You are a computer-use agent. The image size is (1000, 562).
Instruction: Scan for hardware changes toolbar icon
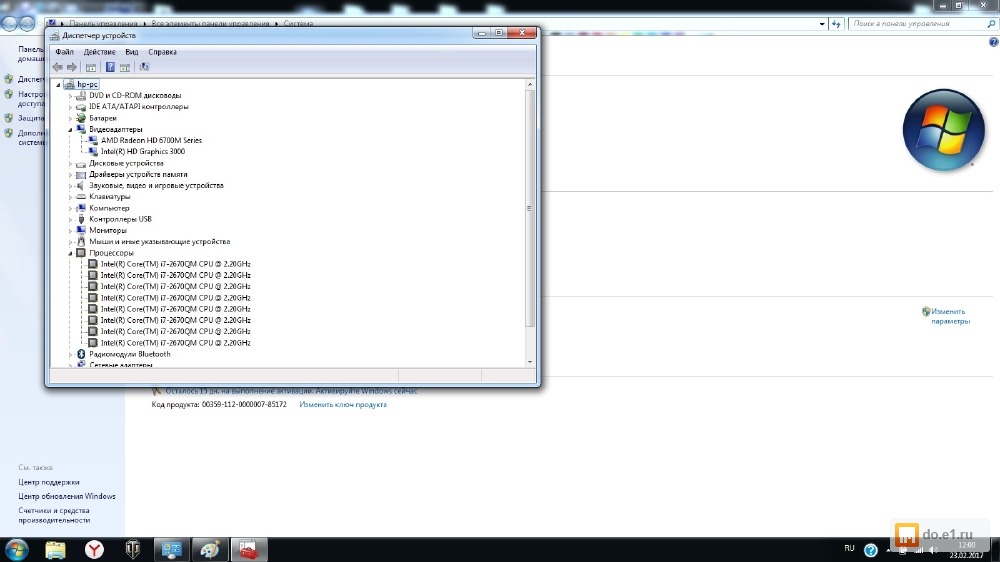pyautogui.click(x=145, y=67)
